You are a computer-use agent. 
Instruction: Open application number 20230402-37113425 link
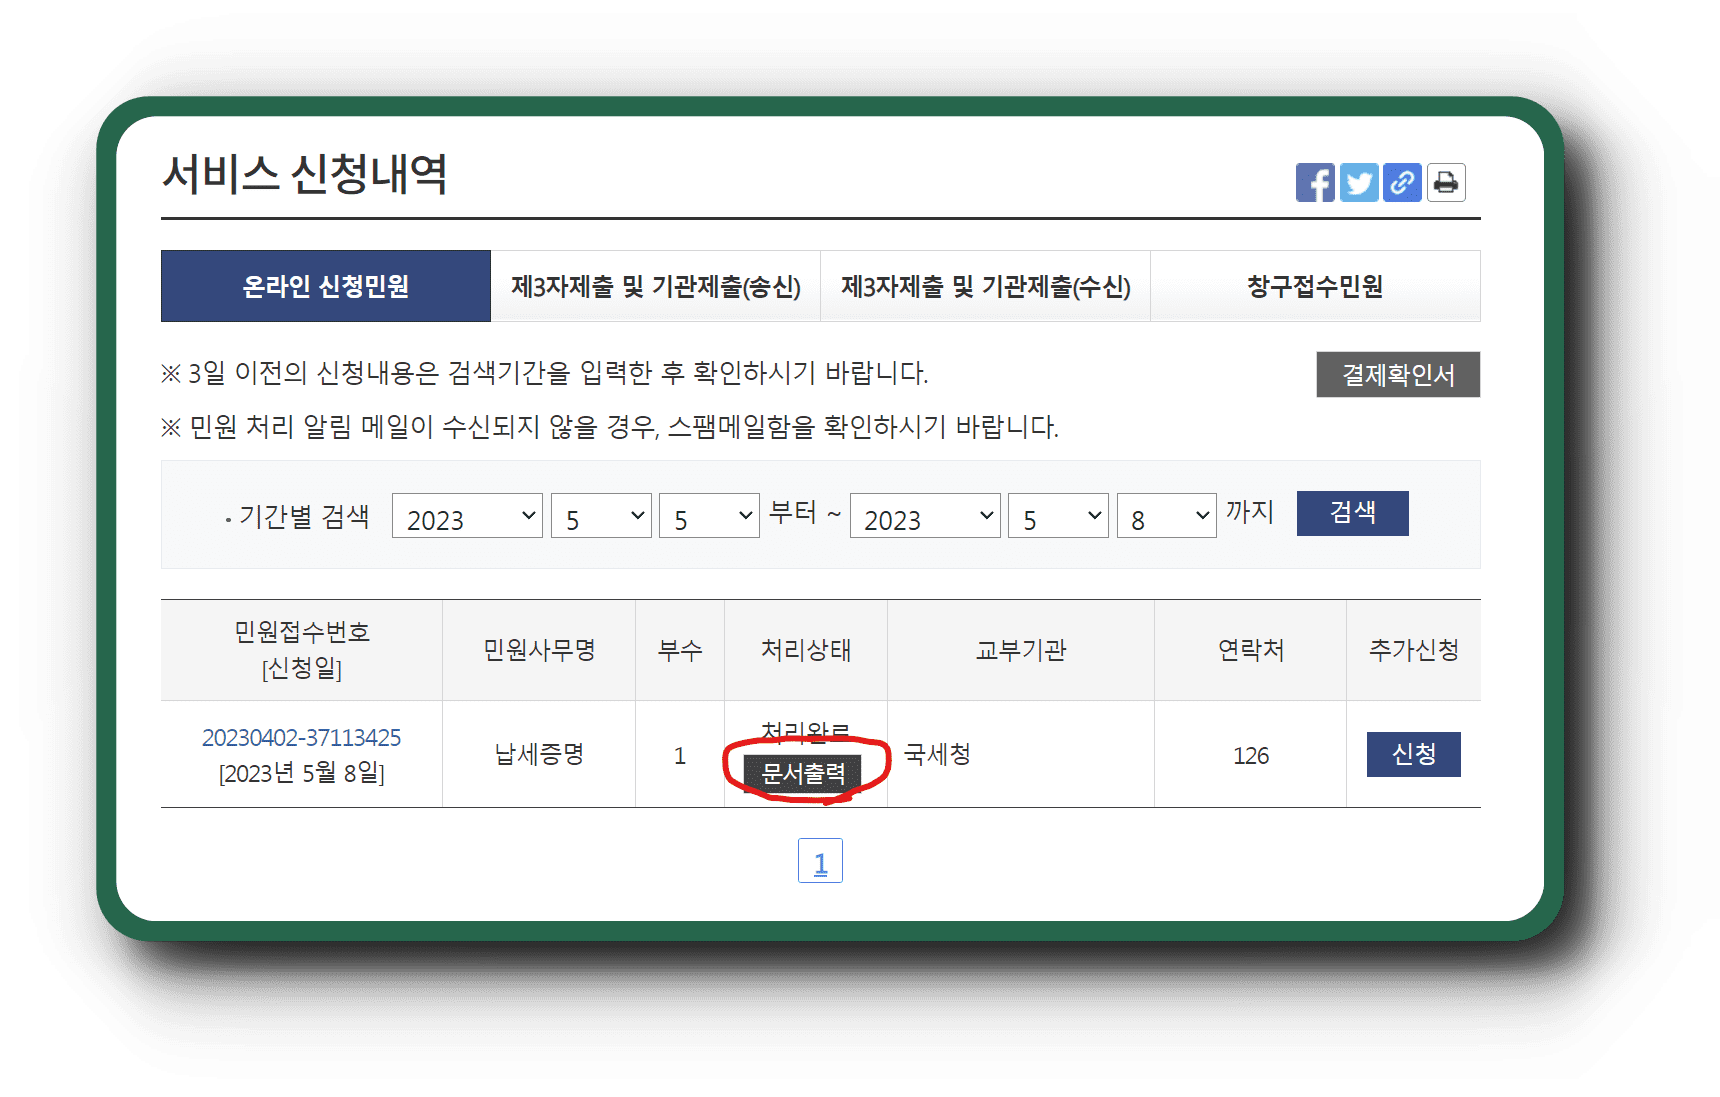tap(301, 738)
